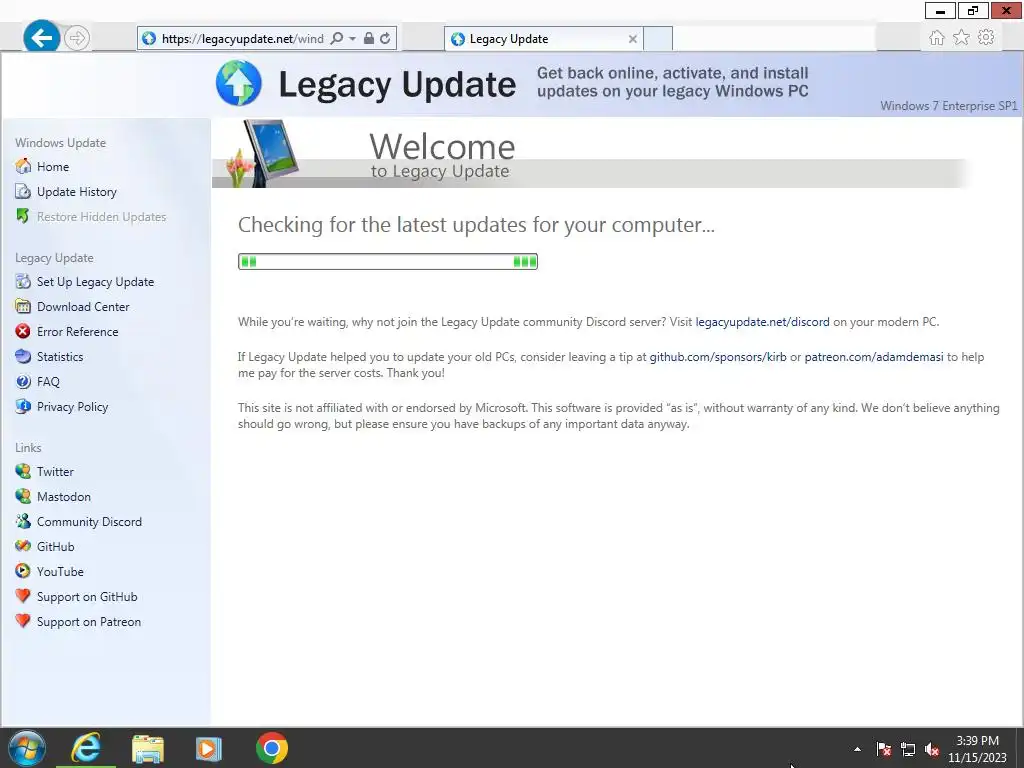
Task: Open the github.com/sponsors/kirb link
Action: point(718,357)
